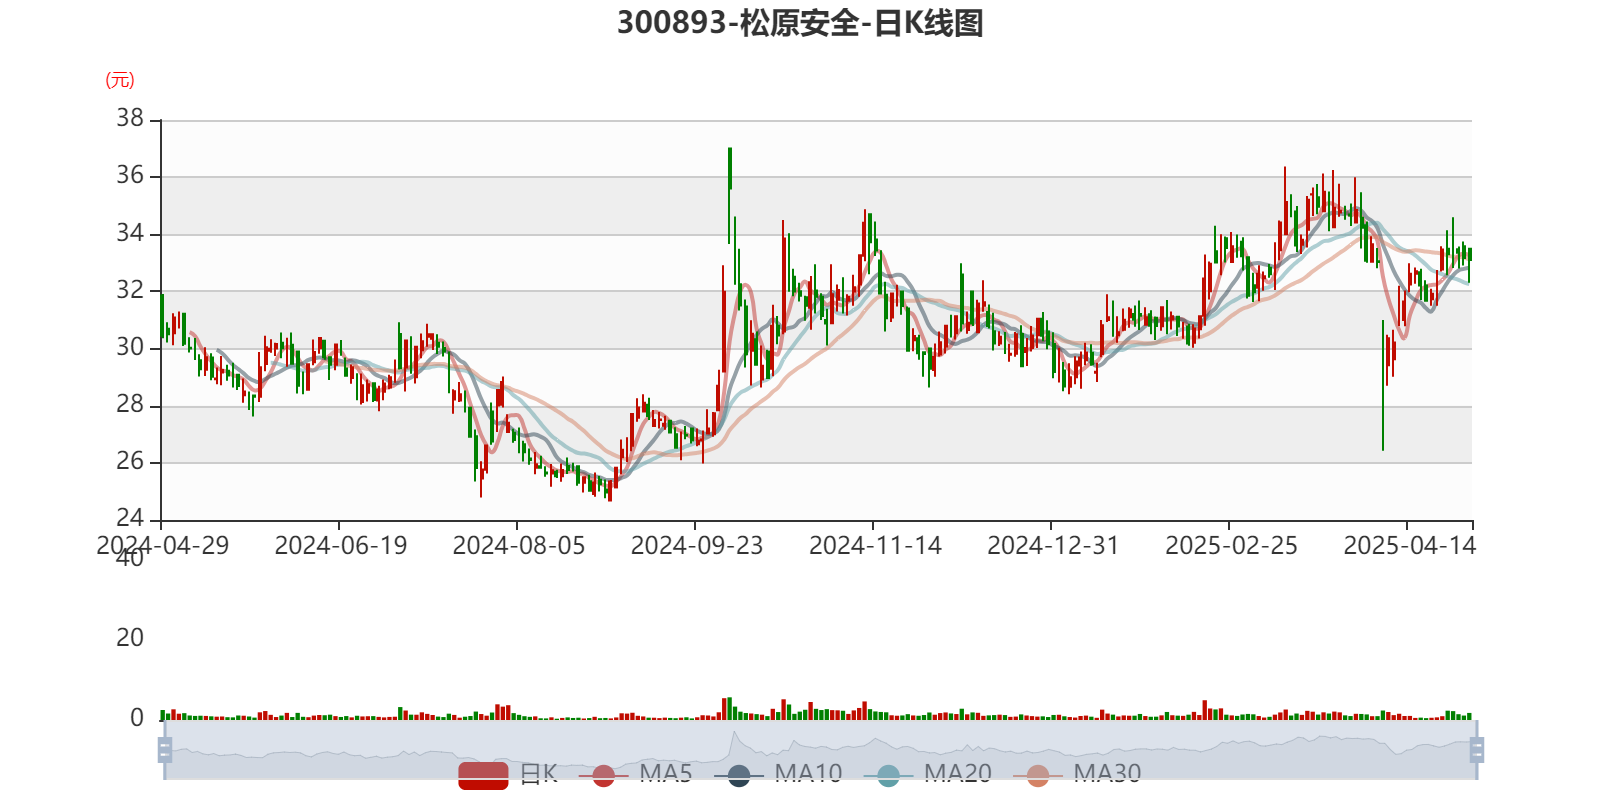1600x800 pixels.
Task: Click the 26 price axis label
Action: point(130,461)
